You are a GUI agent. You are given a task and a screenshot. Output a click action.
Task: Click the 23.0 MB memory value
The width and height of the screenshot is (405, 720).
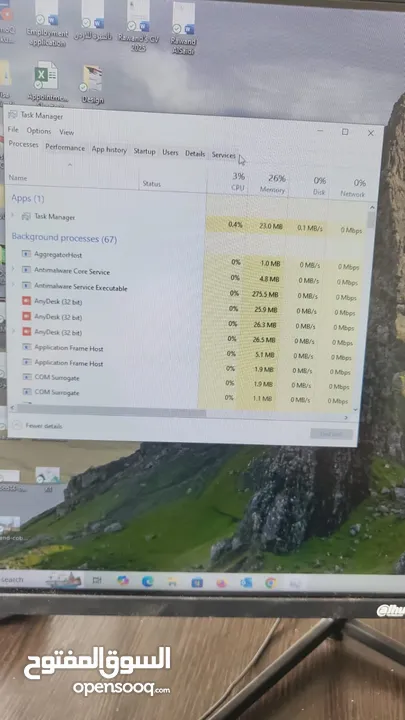(270, 226)
